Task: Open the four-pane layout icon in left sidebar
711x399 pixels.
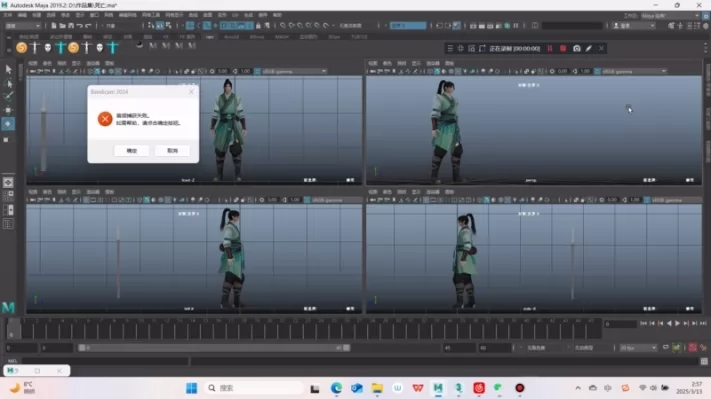Action: 8,196
